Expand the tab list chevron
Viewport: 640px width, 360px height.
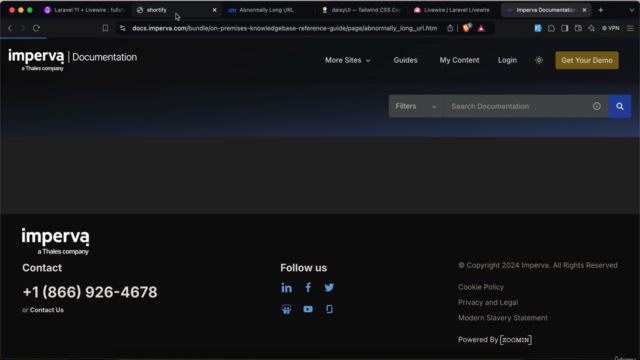click(x=631, y=10)
